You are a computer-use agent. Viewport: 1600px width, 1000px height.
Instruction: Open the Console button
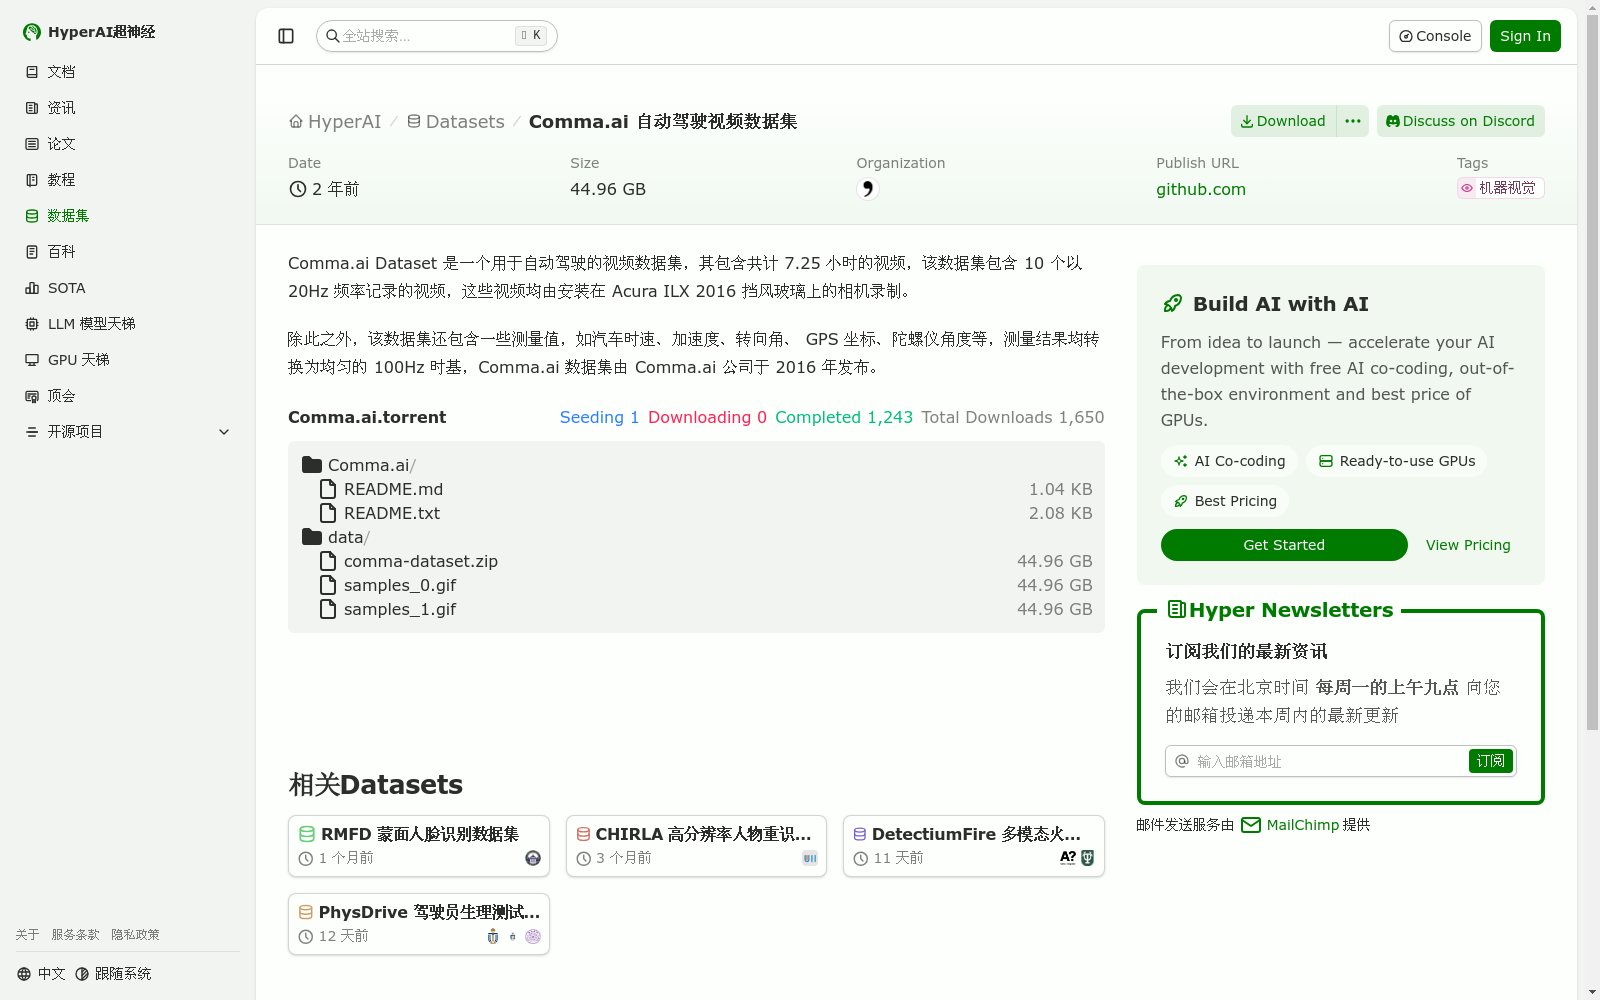(x=1435, y=36)
